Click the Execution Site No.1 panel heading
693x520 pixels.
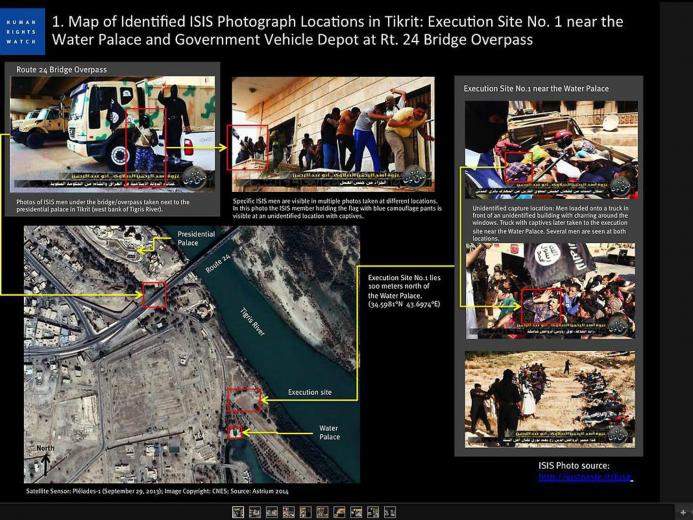[536, 88]
